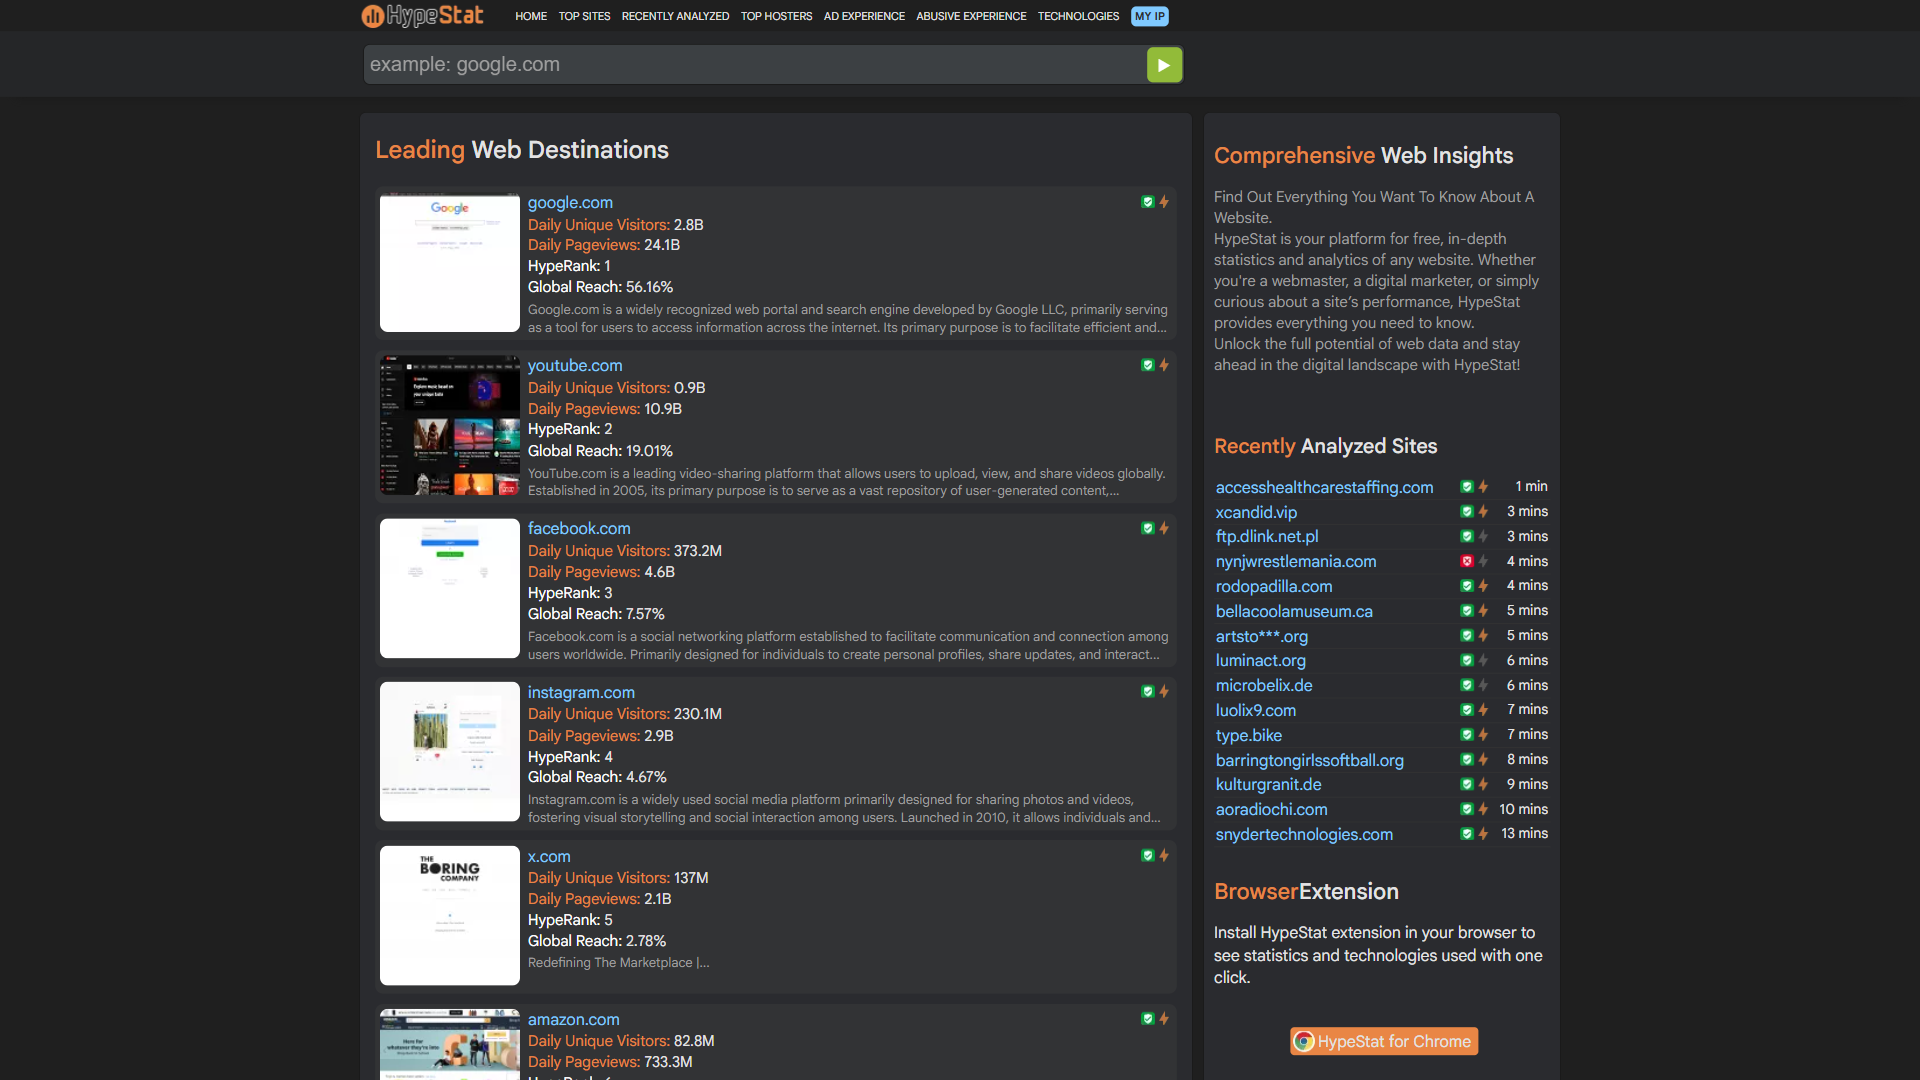Open the instagram.com link

pyautogui.click(x=581, y=693)
